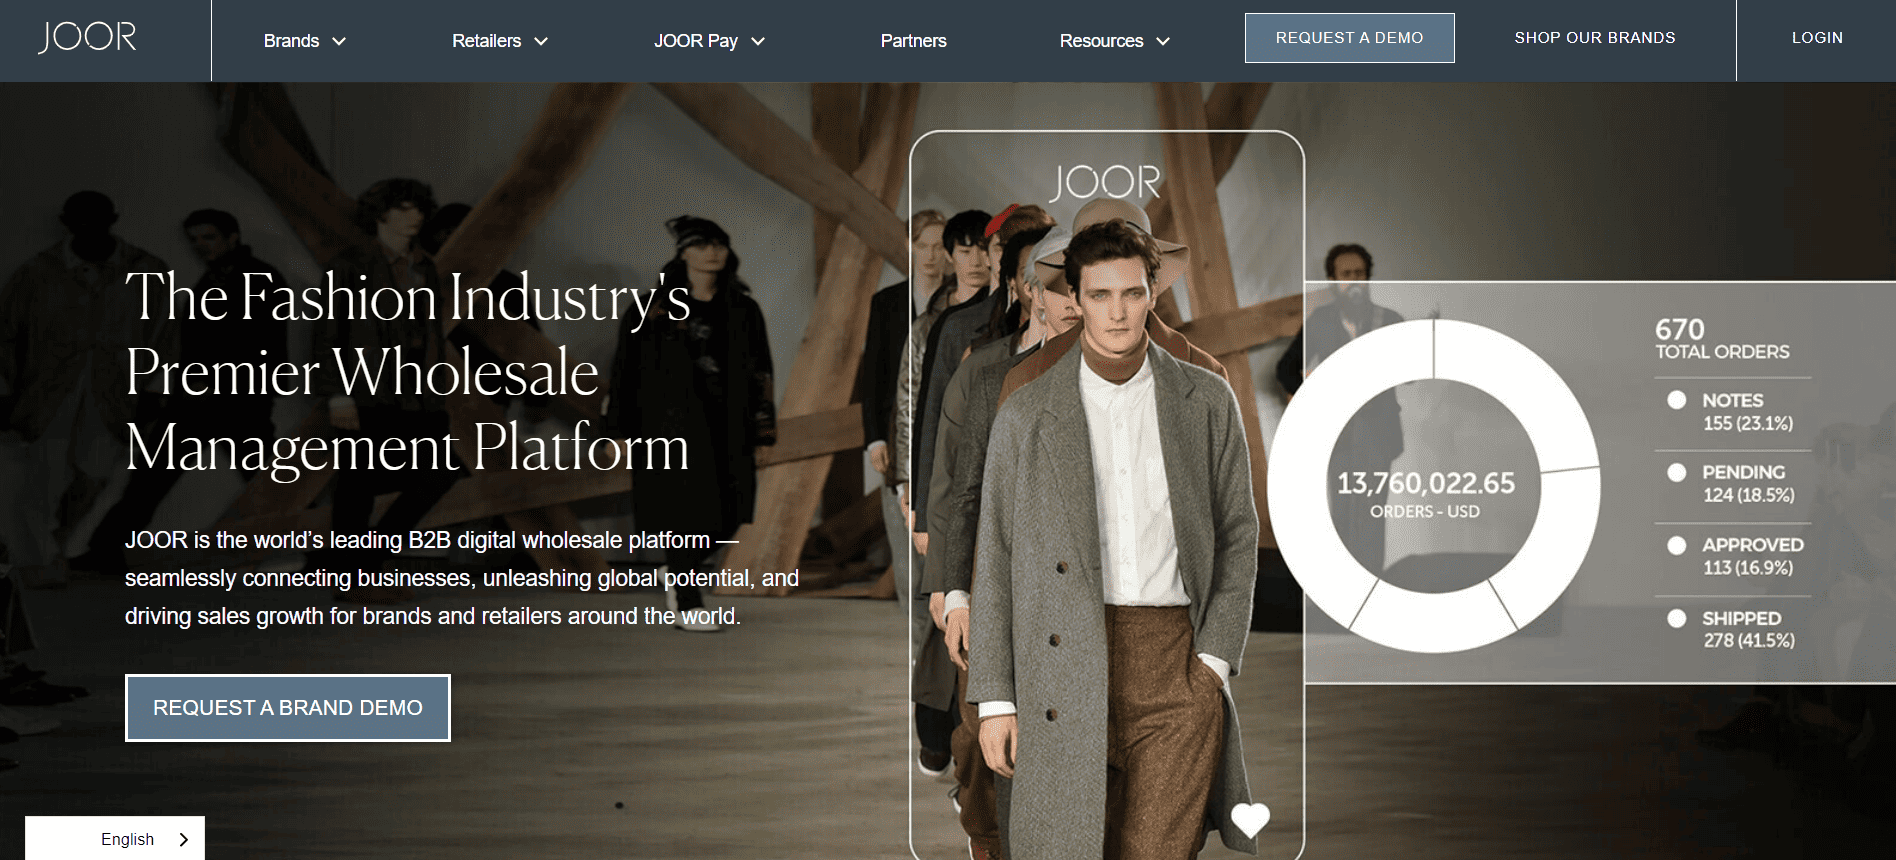The width and height of the screenshot is (1896, 860).
Task: Open the Retailers menu item
Action: pyautogui.click(x=486, y=41)
